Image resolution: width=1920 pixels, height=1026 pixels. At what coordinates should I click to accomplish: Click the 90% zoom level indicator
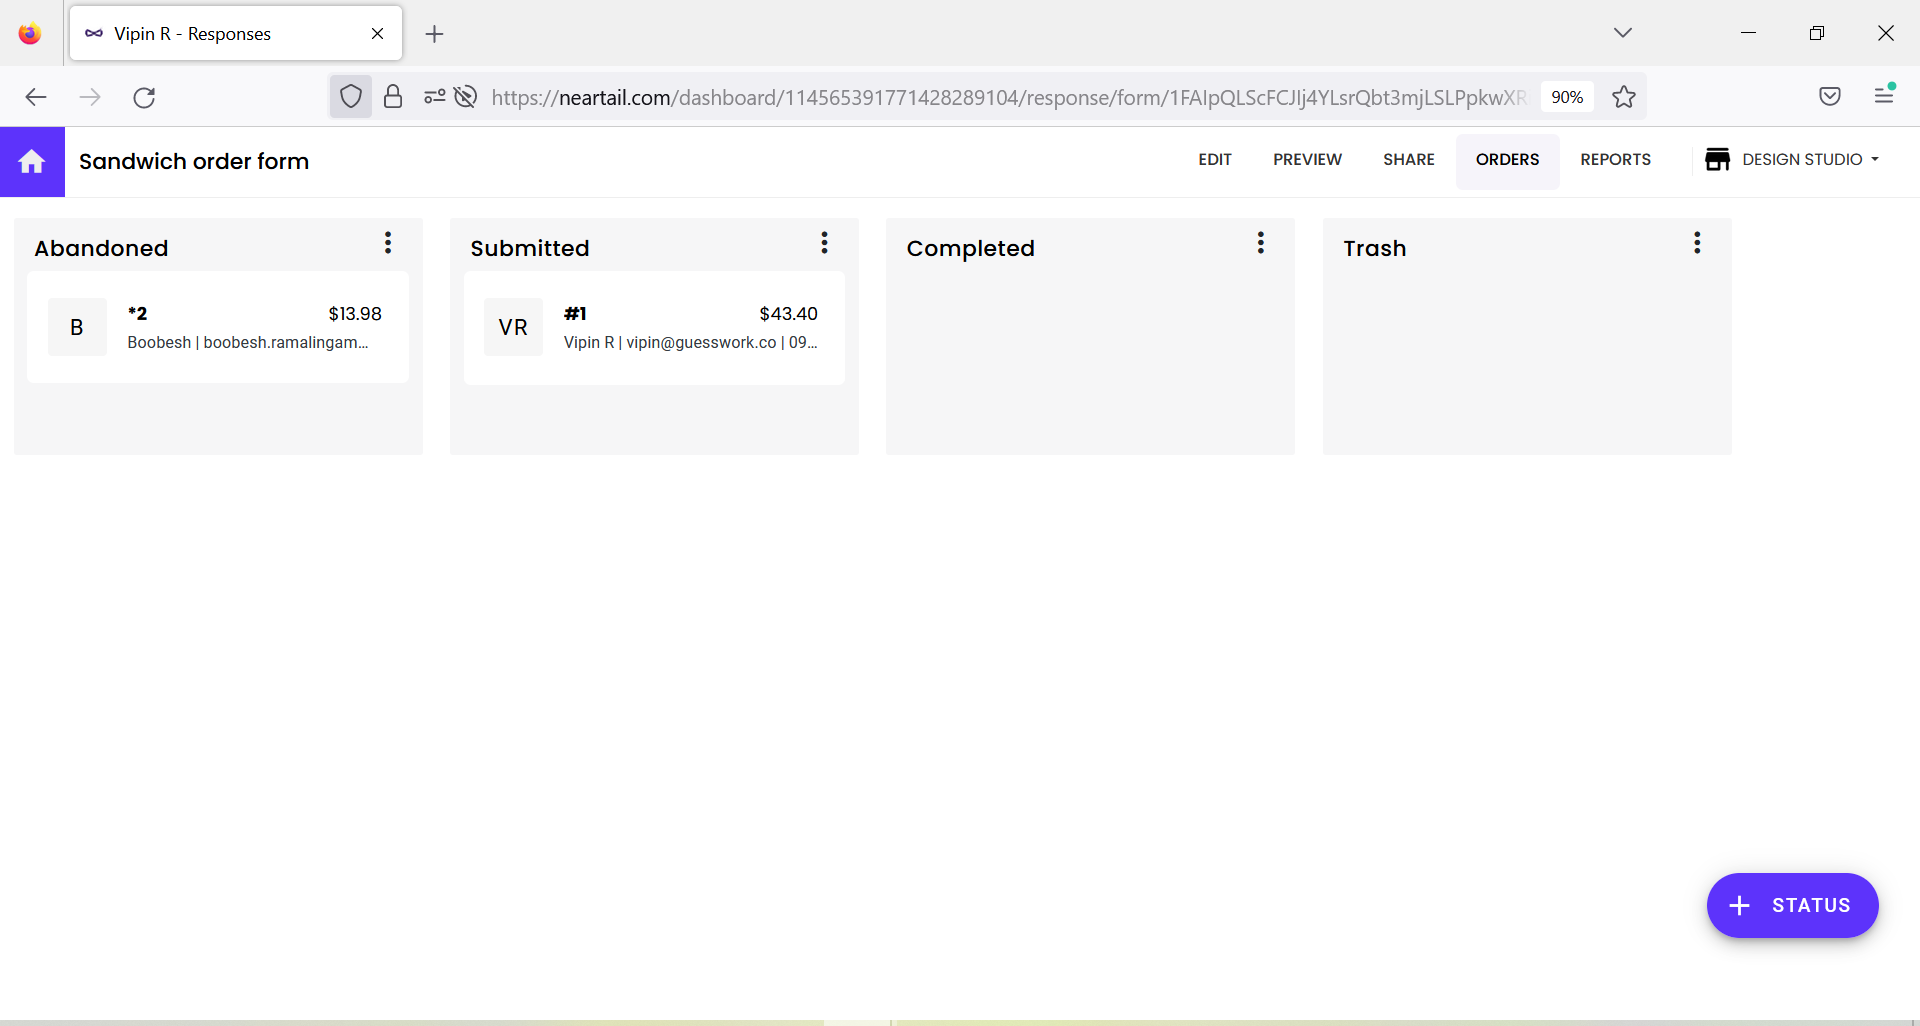[x=1566, y=96]
